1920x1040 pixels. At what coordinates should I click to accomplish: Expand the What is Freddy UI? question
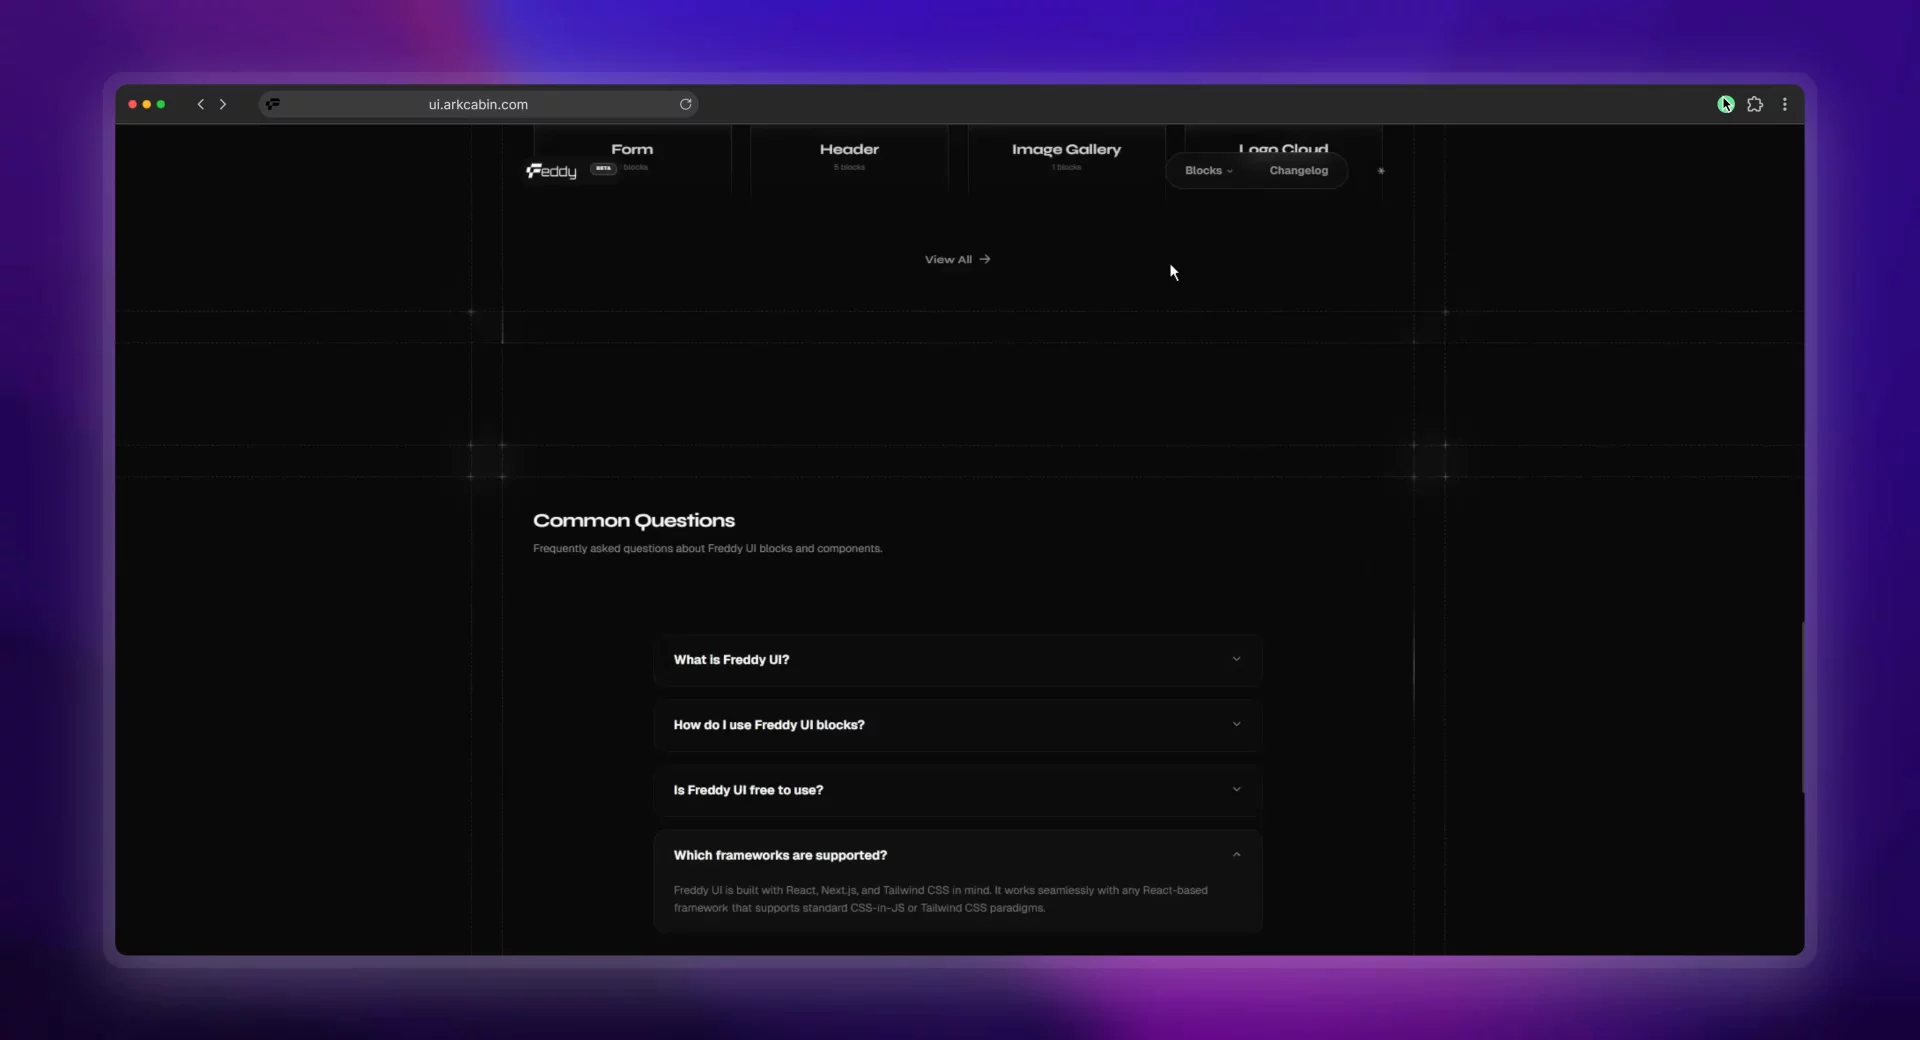click(957, 660)
